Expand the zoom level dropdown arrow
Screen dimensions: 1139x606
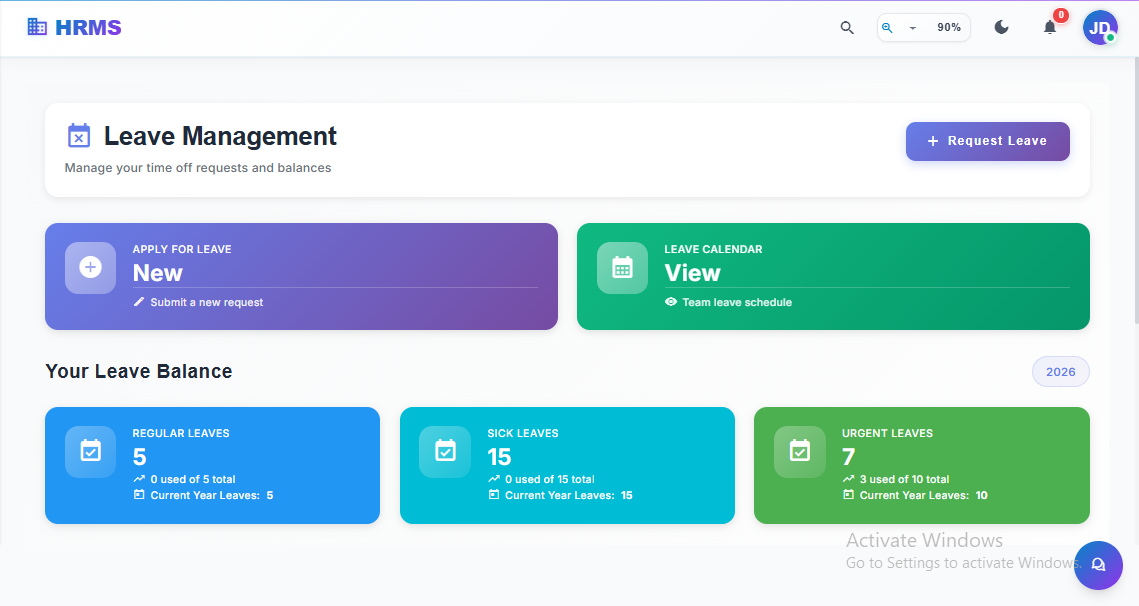(x=912, y=28)
